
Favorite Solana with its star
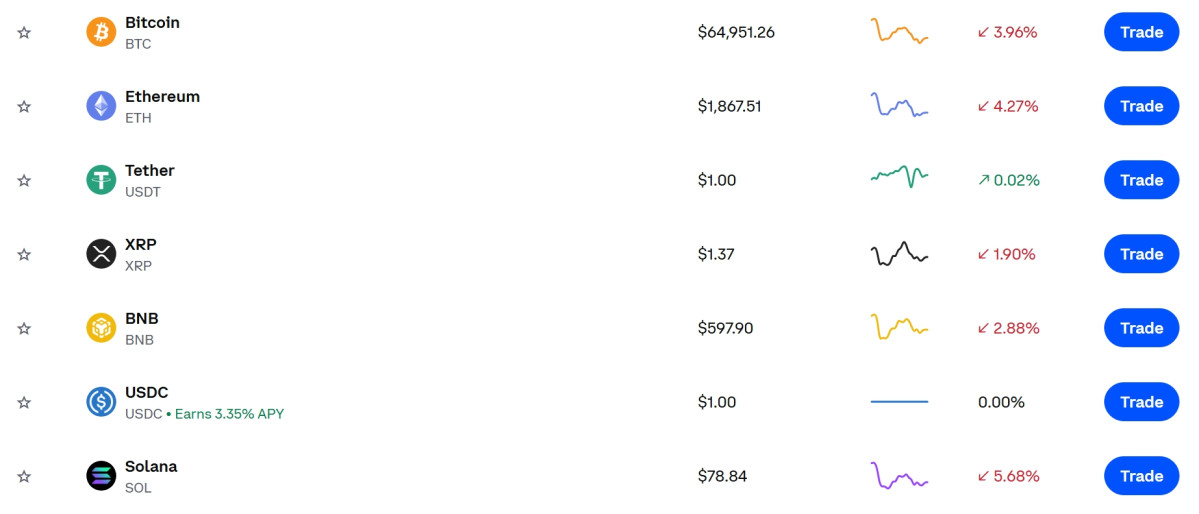pyautogui.click(x=24, y=477)
